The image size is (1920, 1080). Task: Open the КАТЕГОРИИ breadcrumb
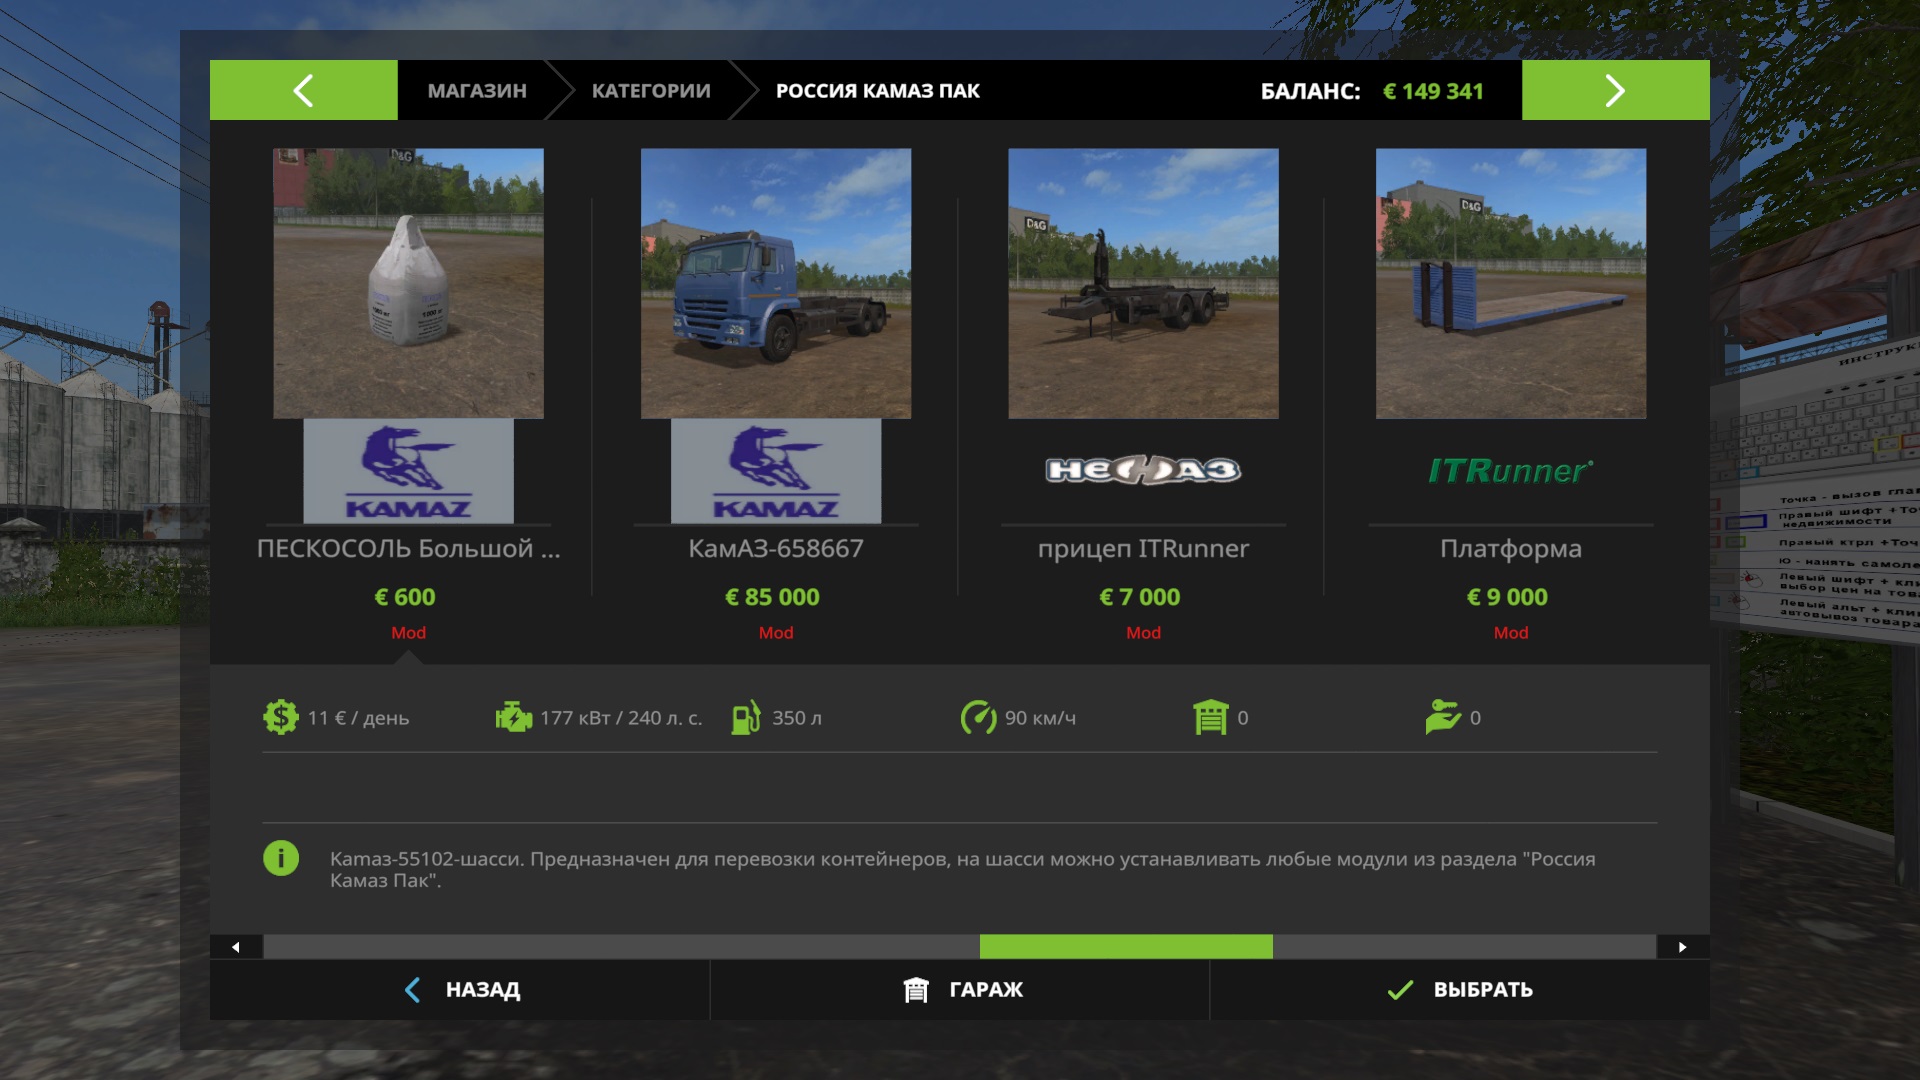tap(651, 91)
